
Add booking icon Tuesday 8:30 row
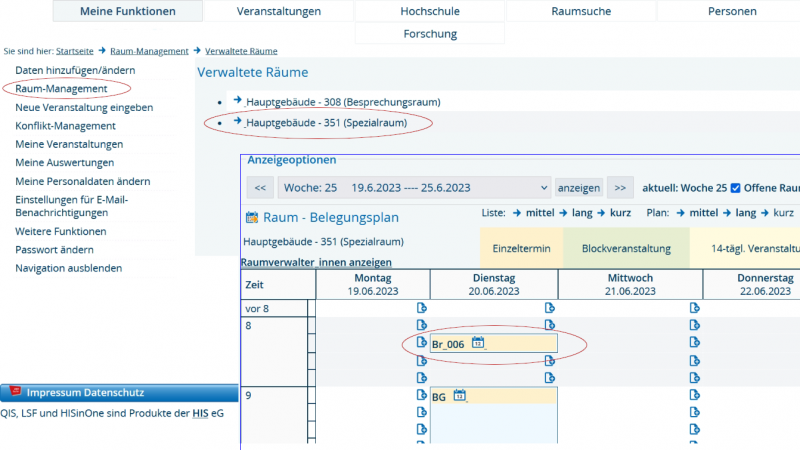coord(549,361)
